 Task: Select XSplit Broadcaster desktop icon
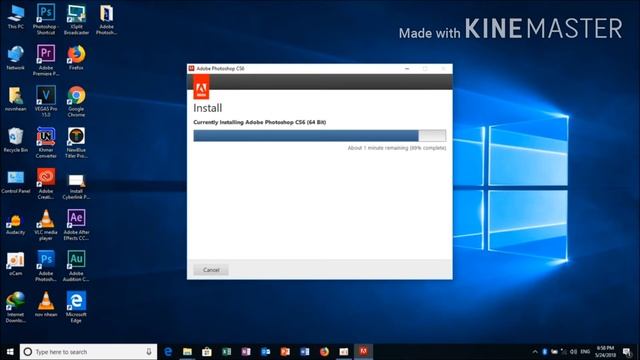click(76, 19)
